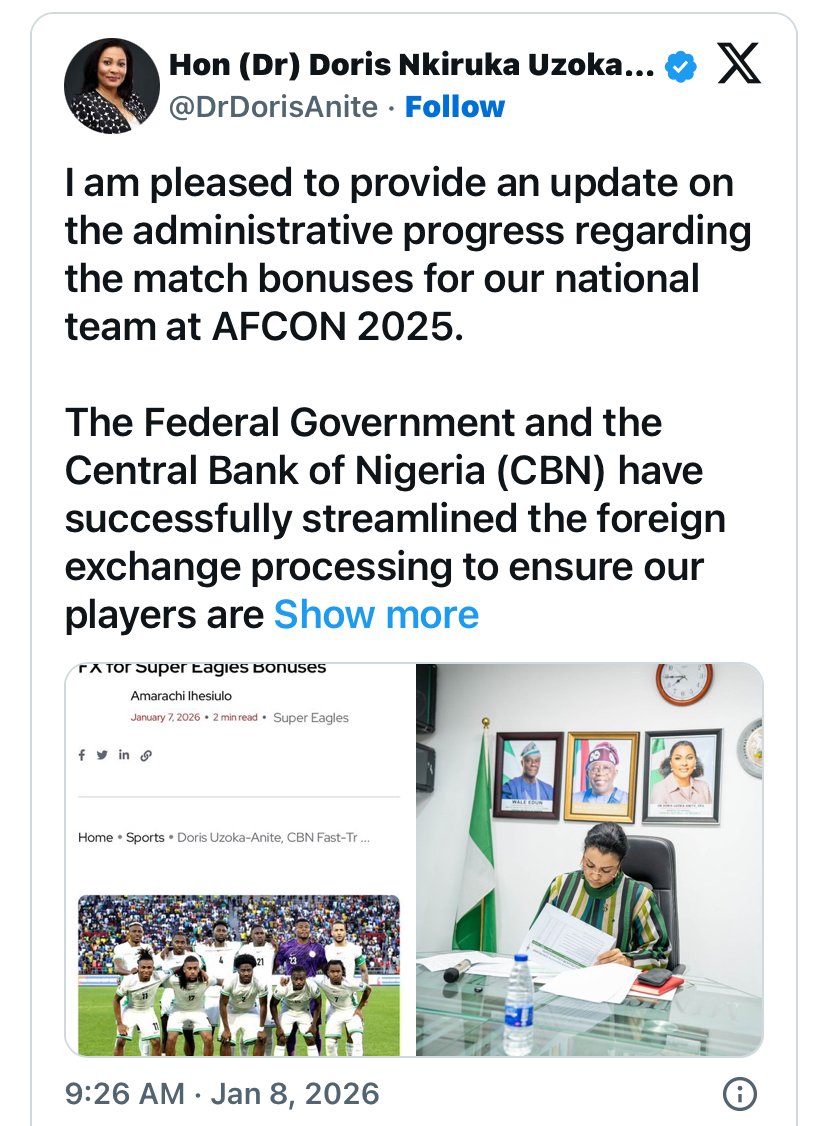Click the blue verified badge
The height and width of the screenshot is (1126, 828).
tap(682, 67)
